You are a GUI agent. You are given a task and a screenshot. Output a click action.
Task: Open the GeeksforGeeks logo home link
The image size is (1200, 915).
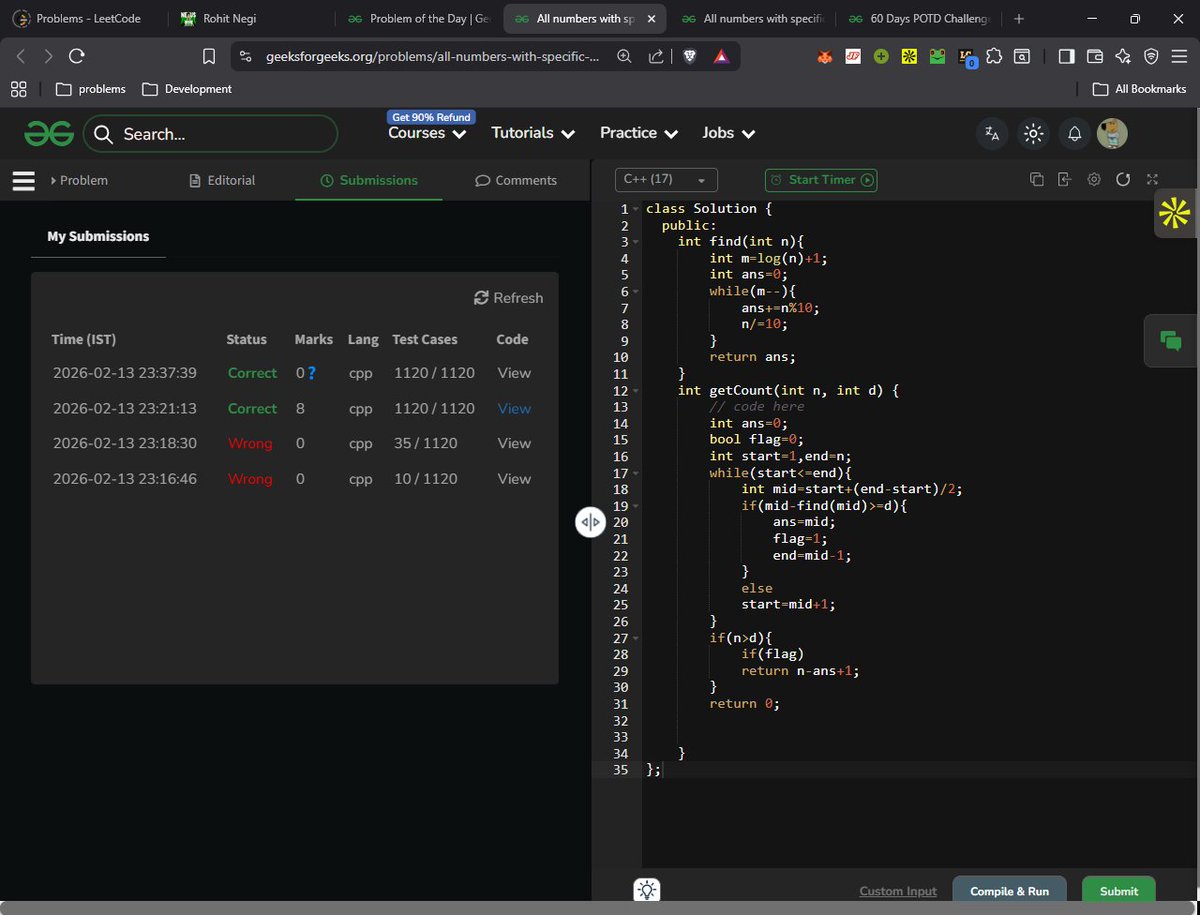49,133
